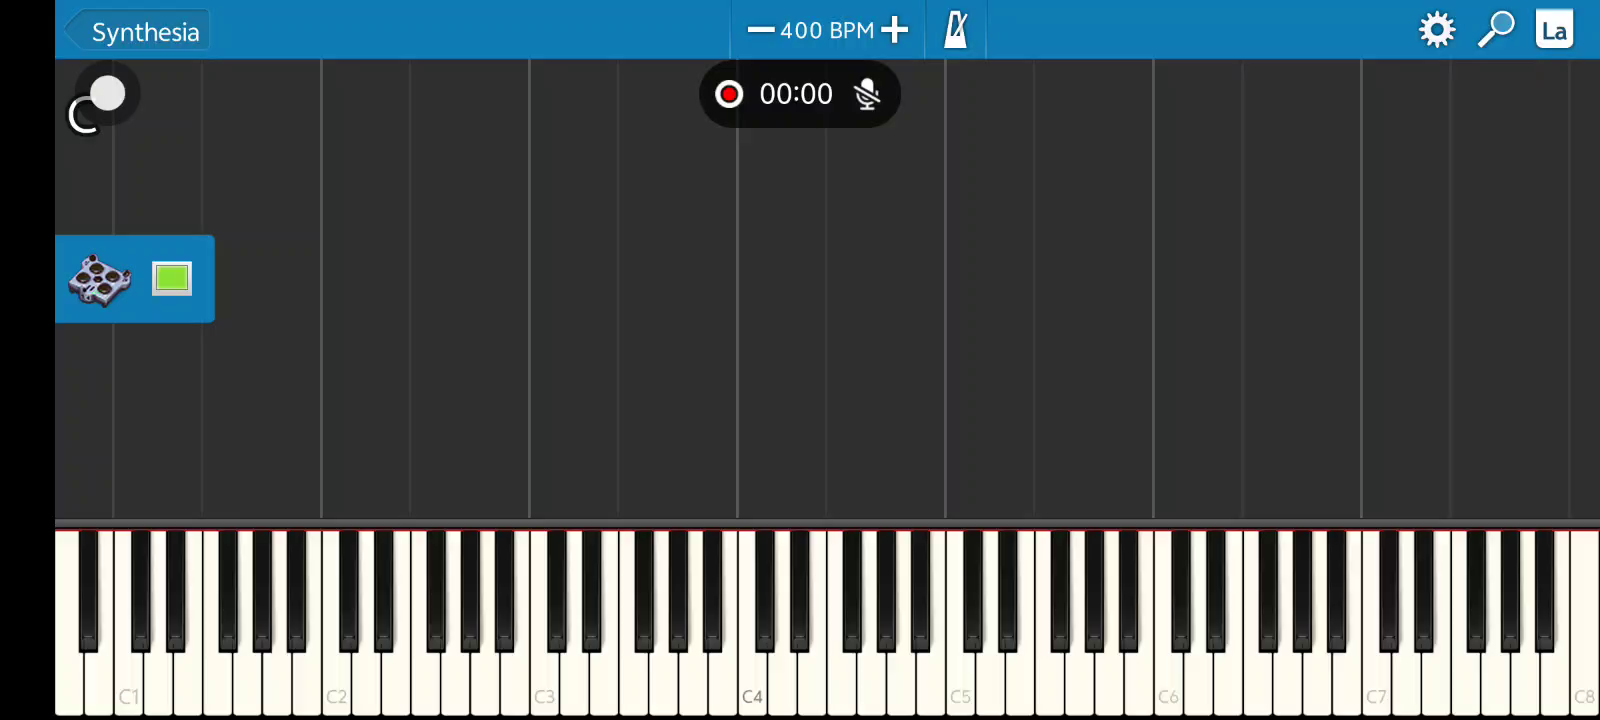Increase tempo with the plus button

895,30
